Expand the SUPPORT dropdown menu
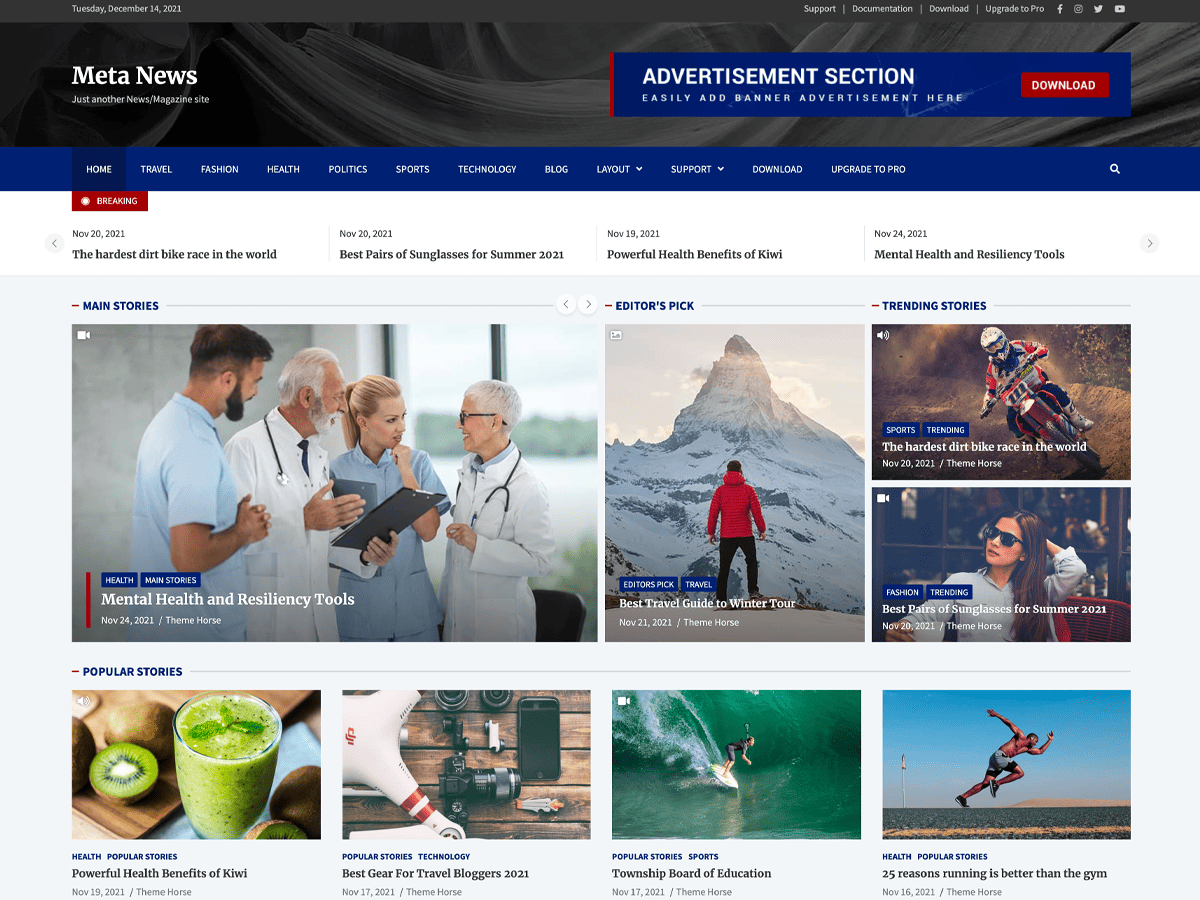 (697, 169)
